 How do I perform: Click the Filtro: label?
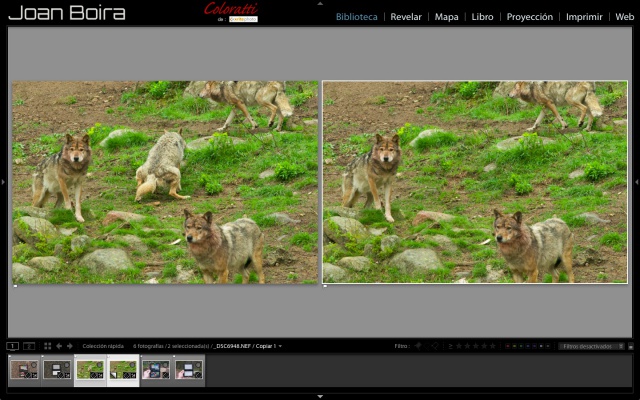(402, 346)
